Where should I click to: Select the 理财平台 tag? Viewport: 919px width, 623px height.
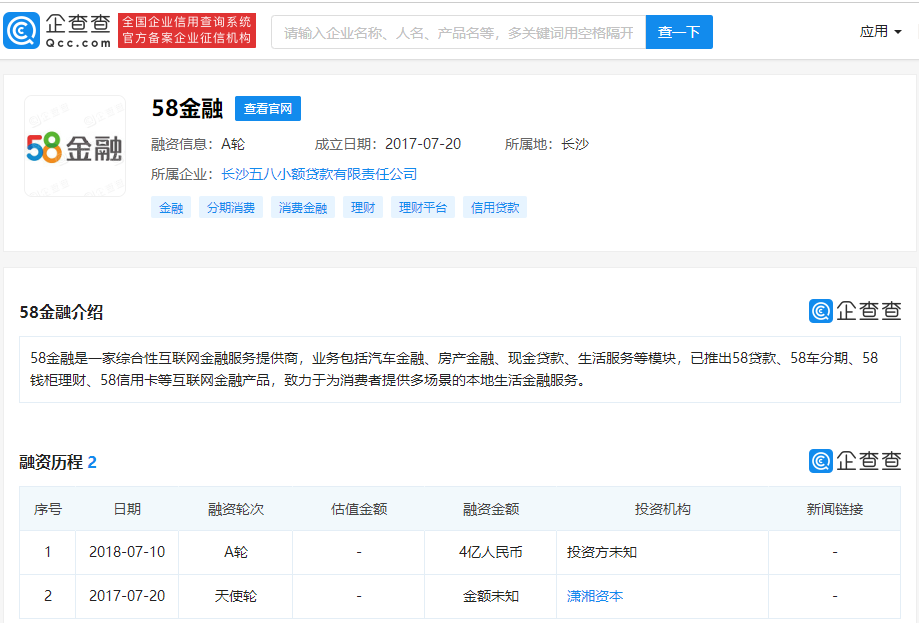click(x=423, y=207)
